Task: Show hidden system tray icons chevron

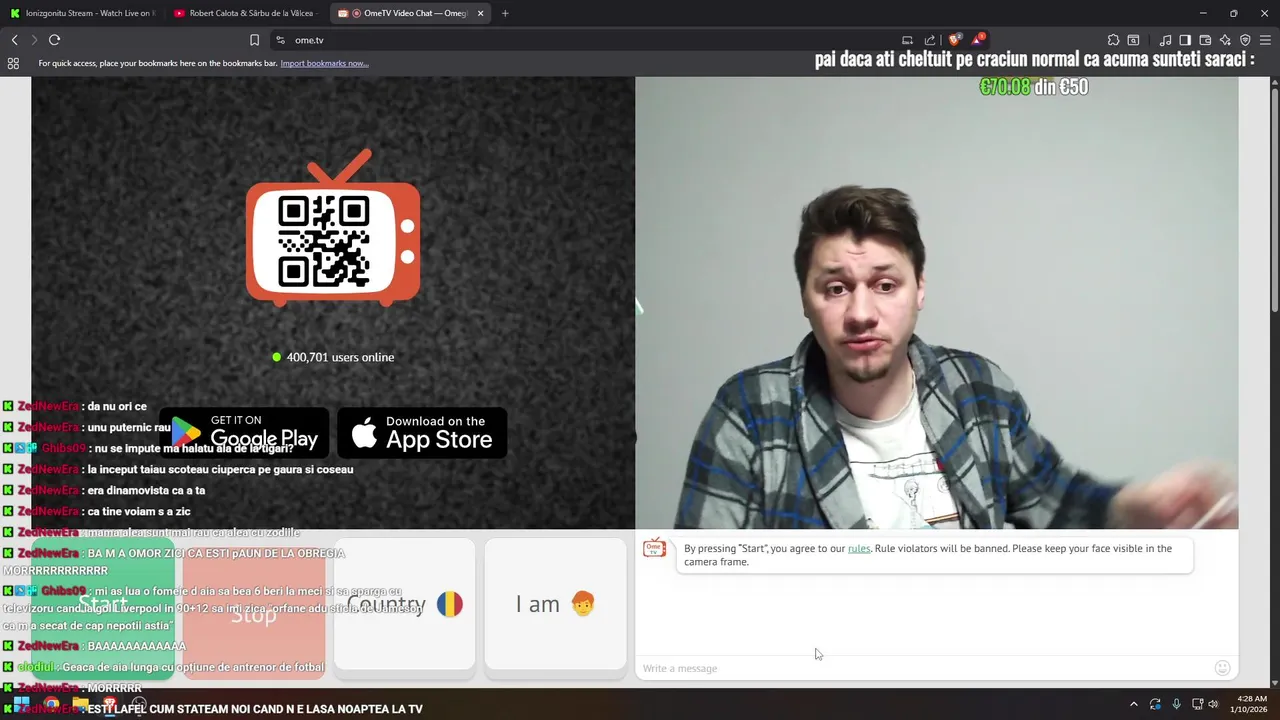Action: tap(1133, 704)
